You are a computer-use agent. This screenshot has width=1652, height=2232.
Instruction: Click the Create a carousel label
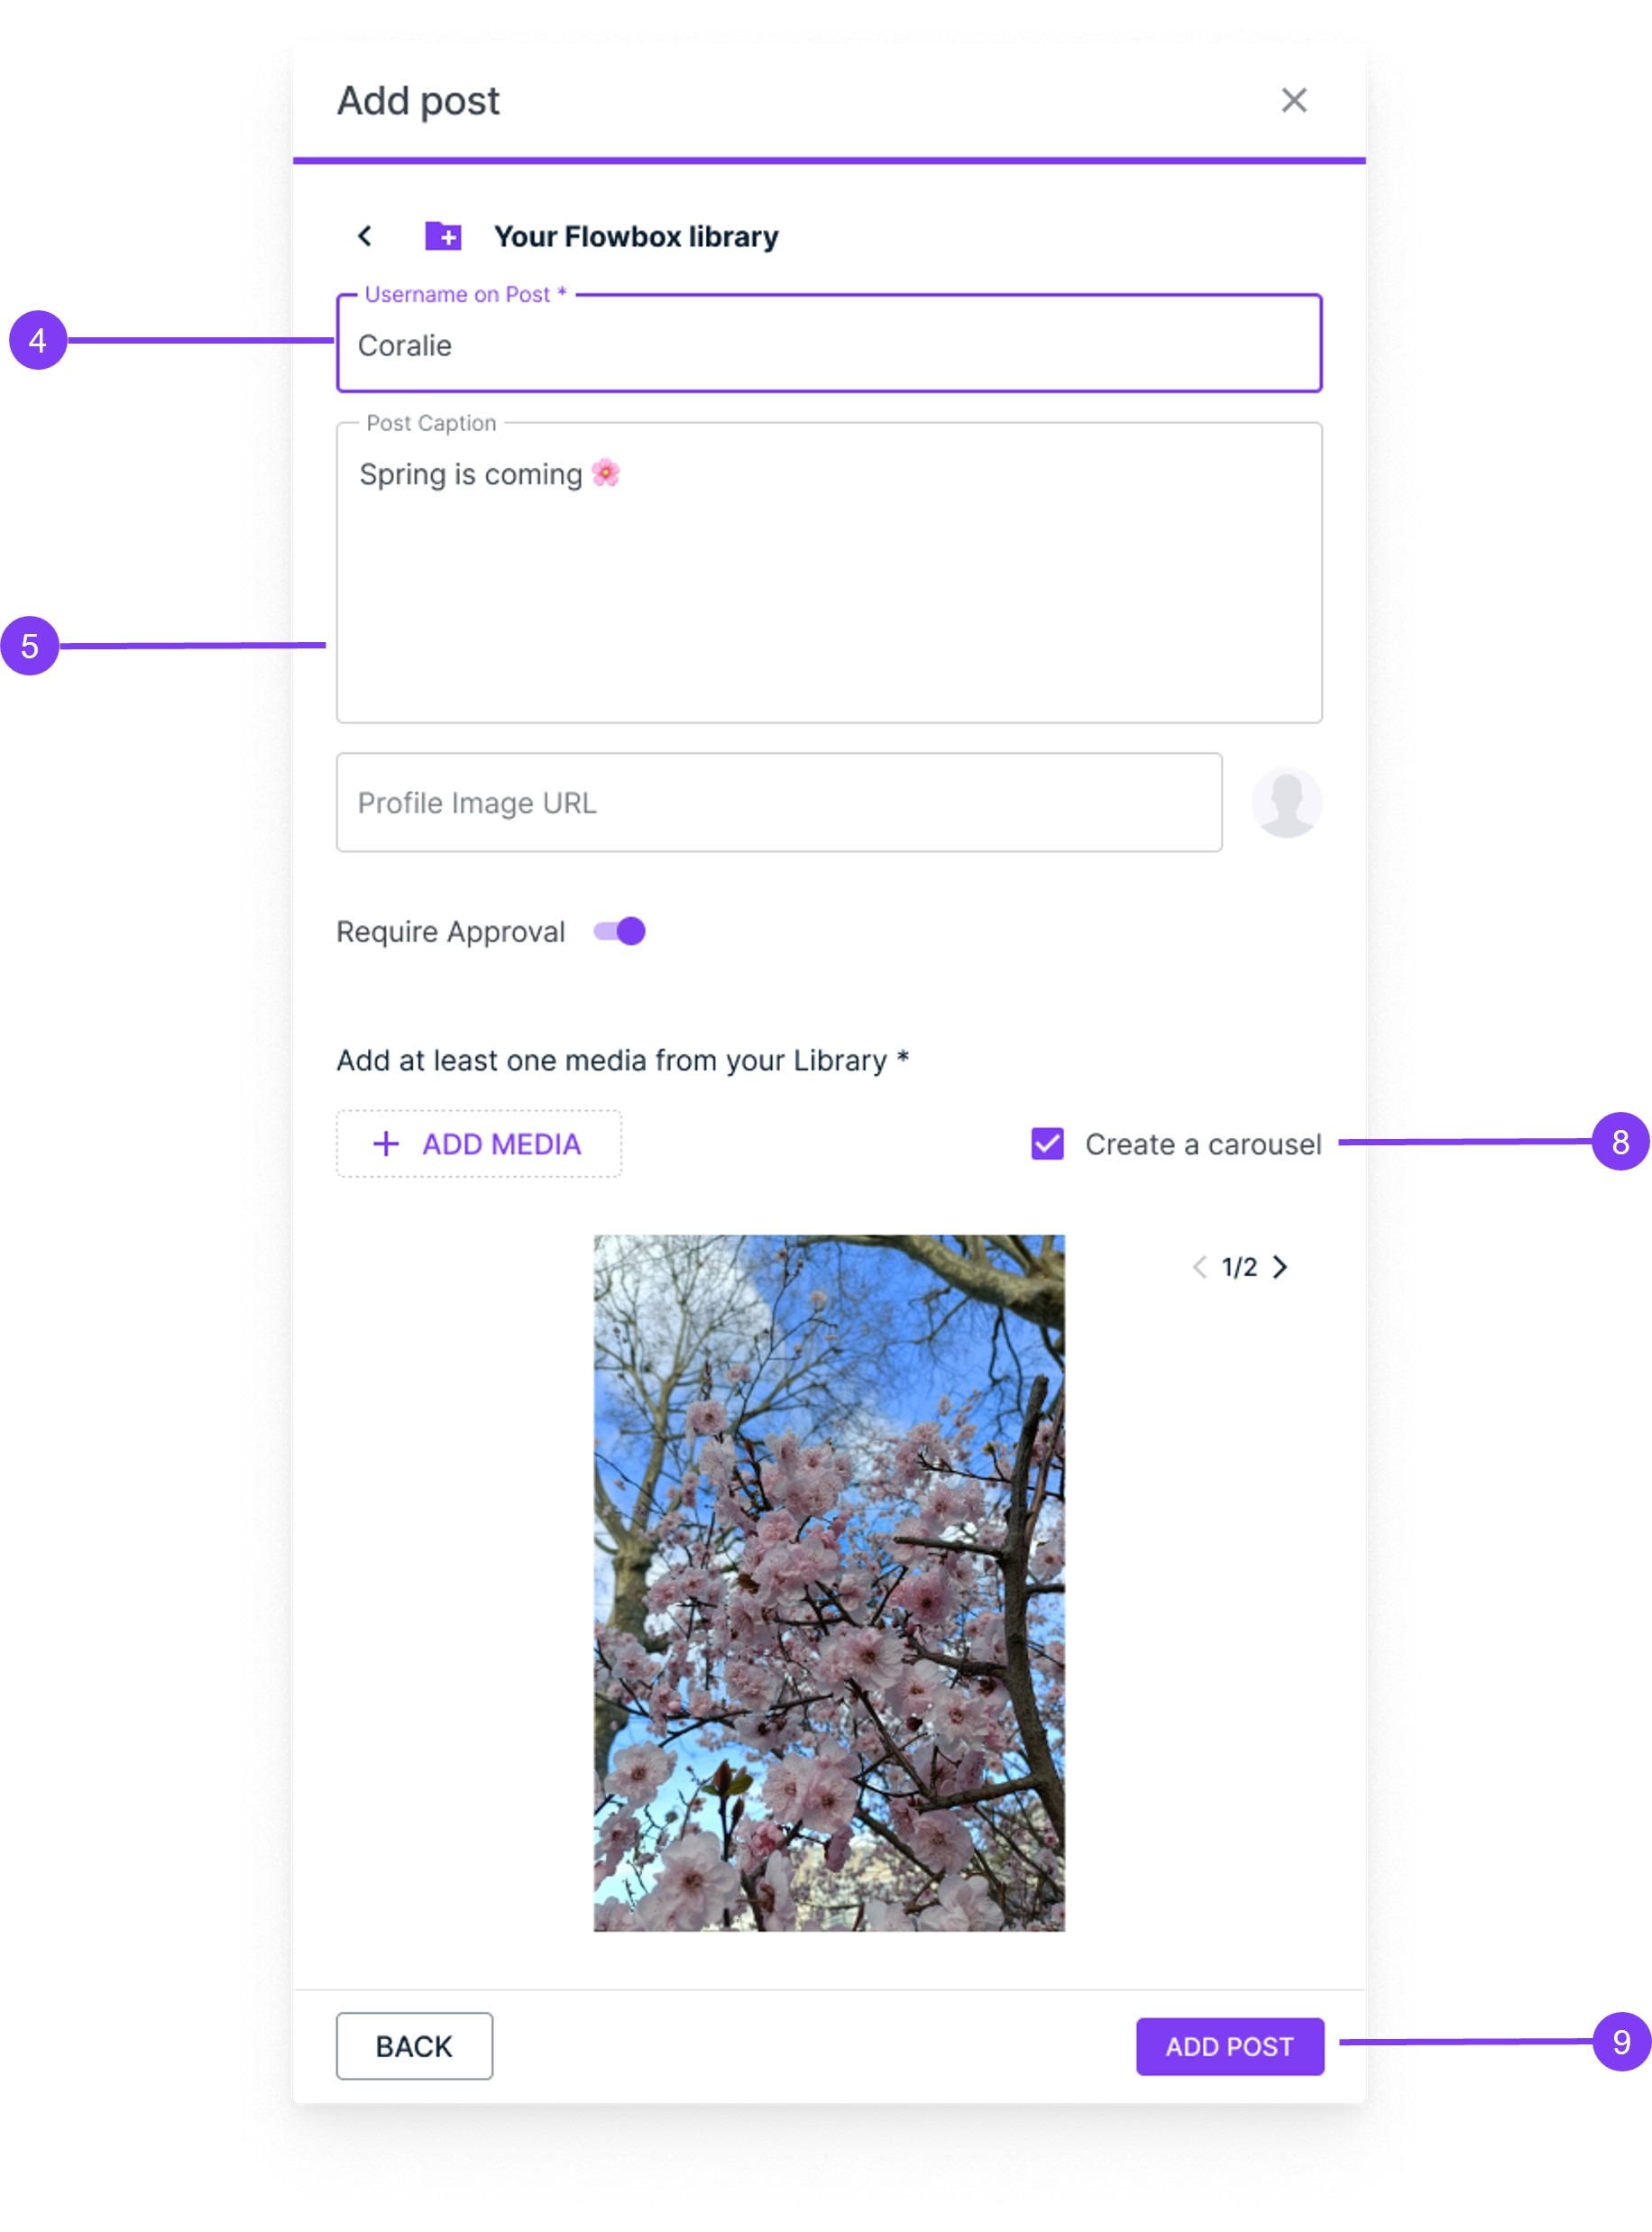(x=1203, y=1144)
